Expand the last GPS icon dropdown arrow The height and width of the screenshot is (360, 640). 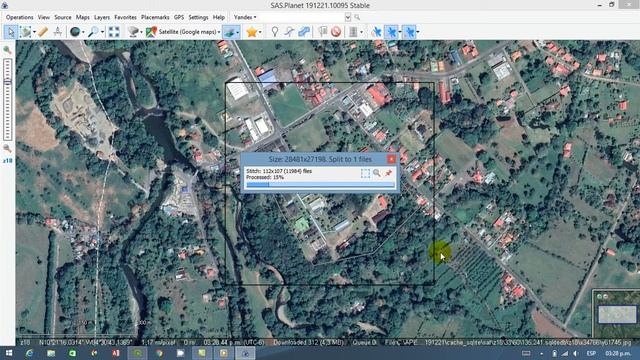pyautogui.click(x=418, y=32)
